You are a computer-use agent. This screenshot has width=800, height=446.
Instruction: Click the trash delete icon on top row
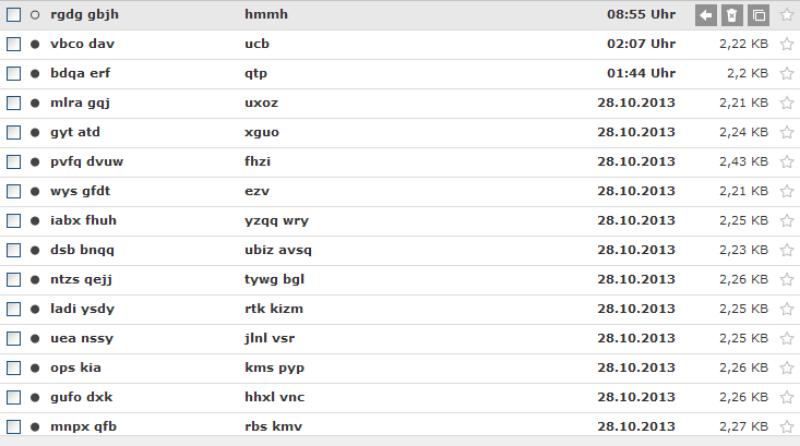tap(732, 15)
